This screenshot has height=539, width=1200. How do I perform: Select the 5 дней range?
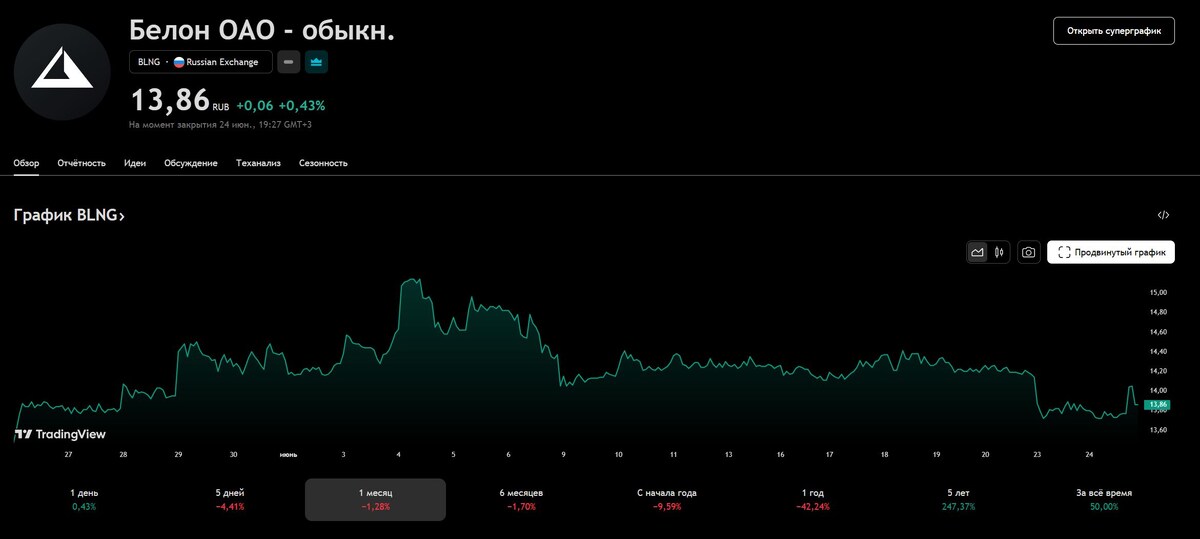(x=230, y=499)
